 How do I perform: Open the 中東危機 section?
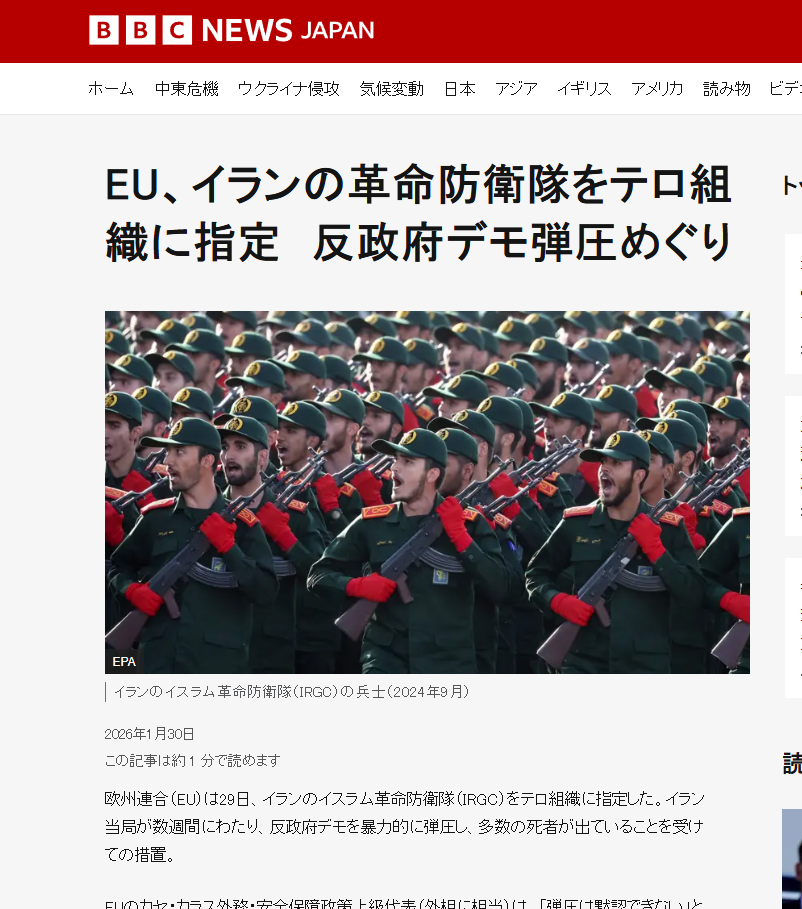[187, 89]
